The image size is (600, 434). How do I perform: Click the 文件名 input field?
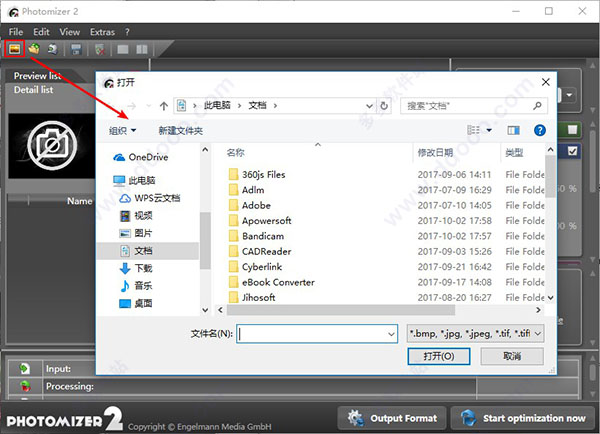pyautogui.click(x=317, y=334)
